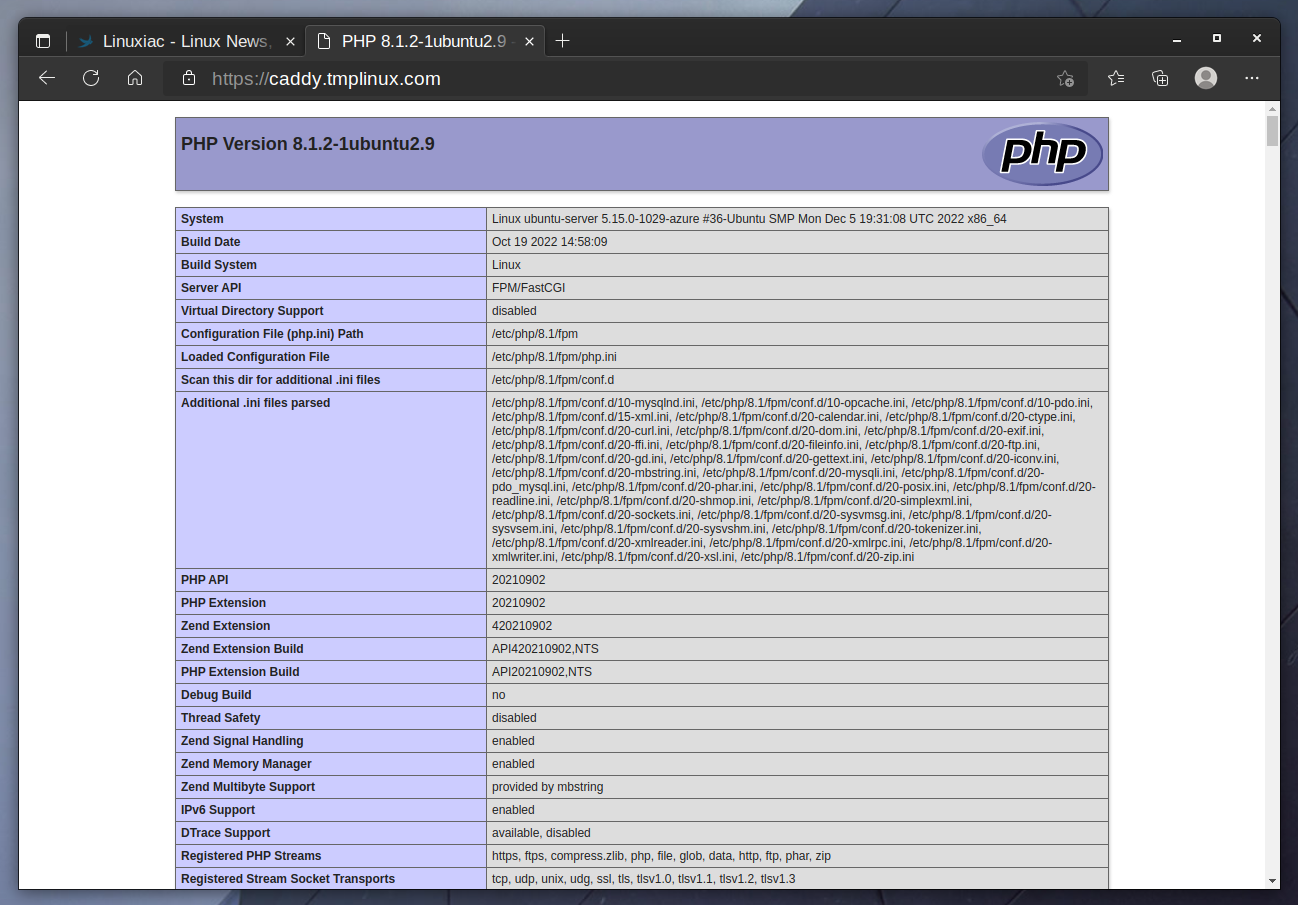1298x905 pixels.
Task: Open the browser home page icon
Action: pos(135,78)
